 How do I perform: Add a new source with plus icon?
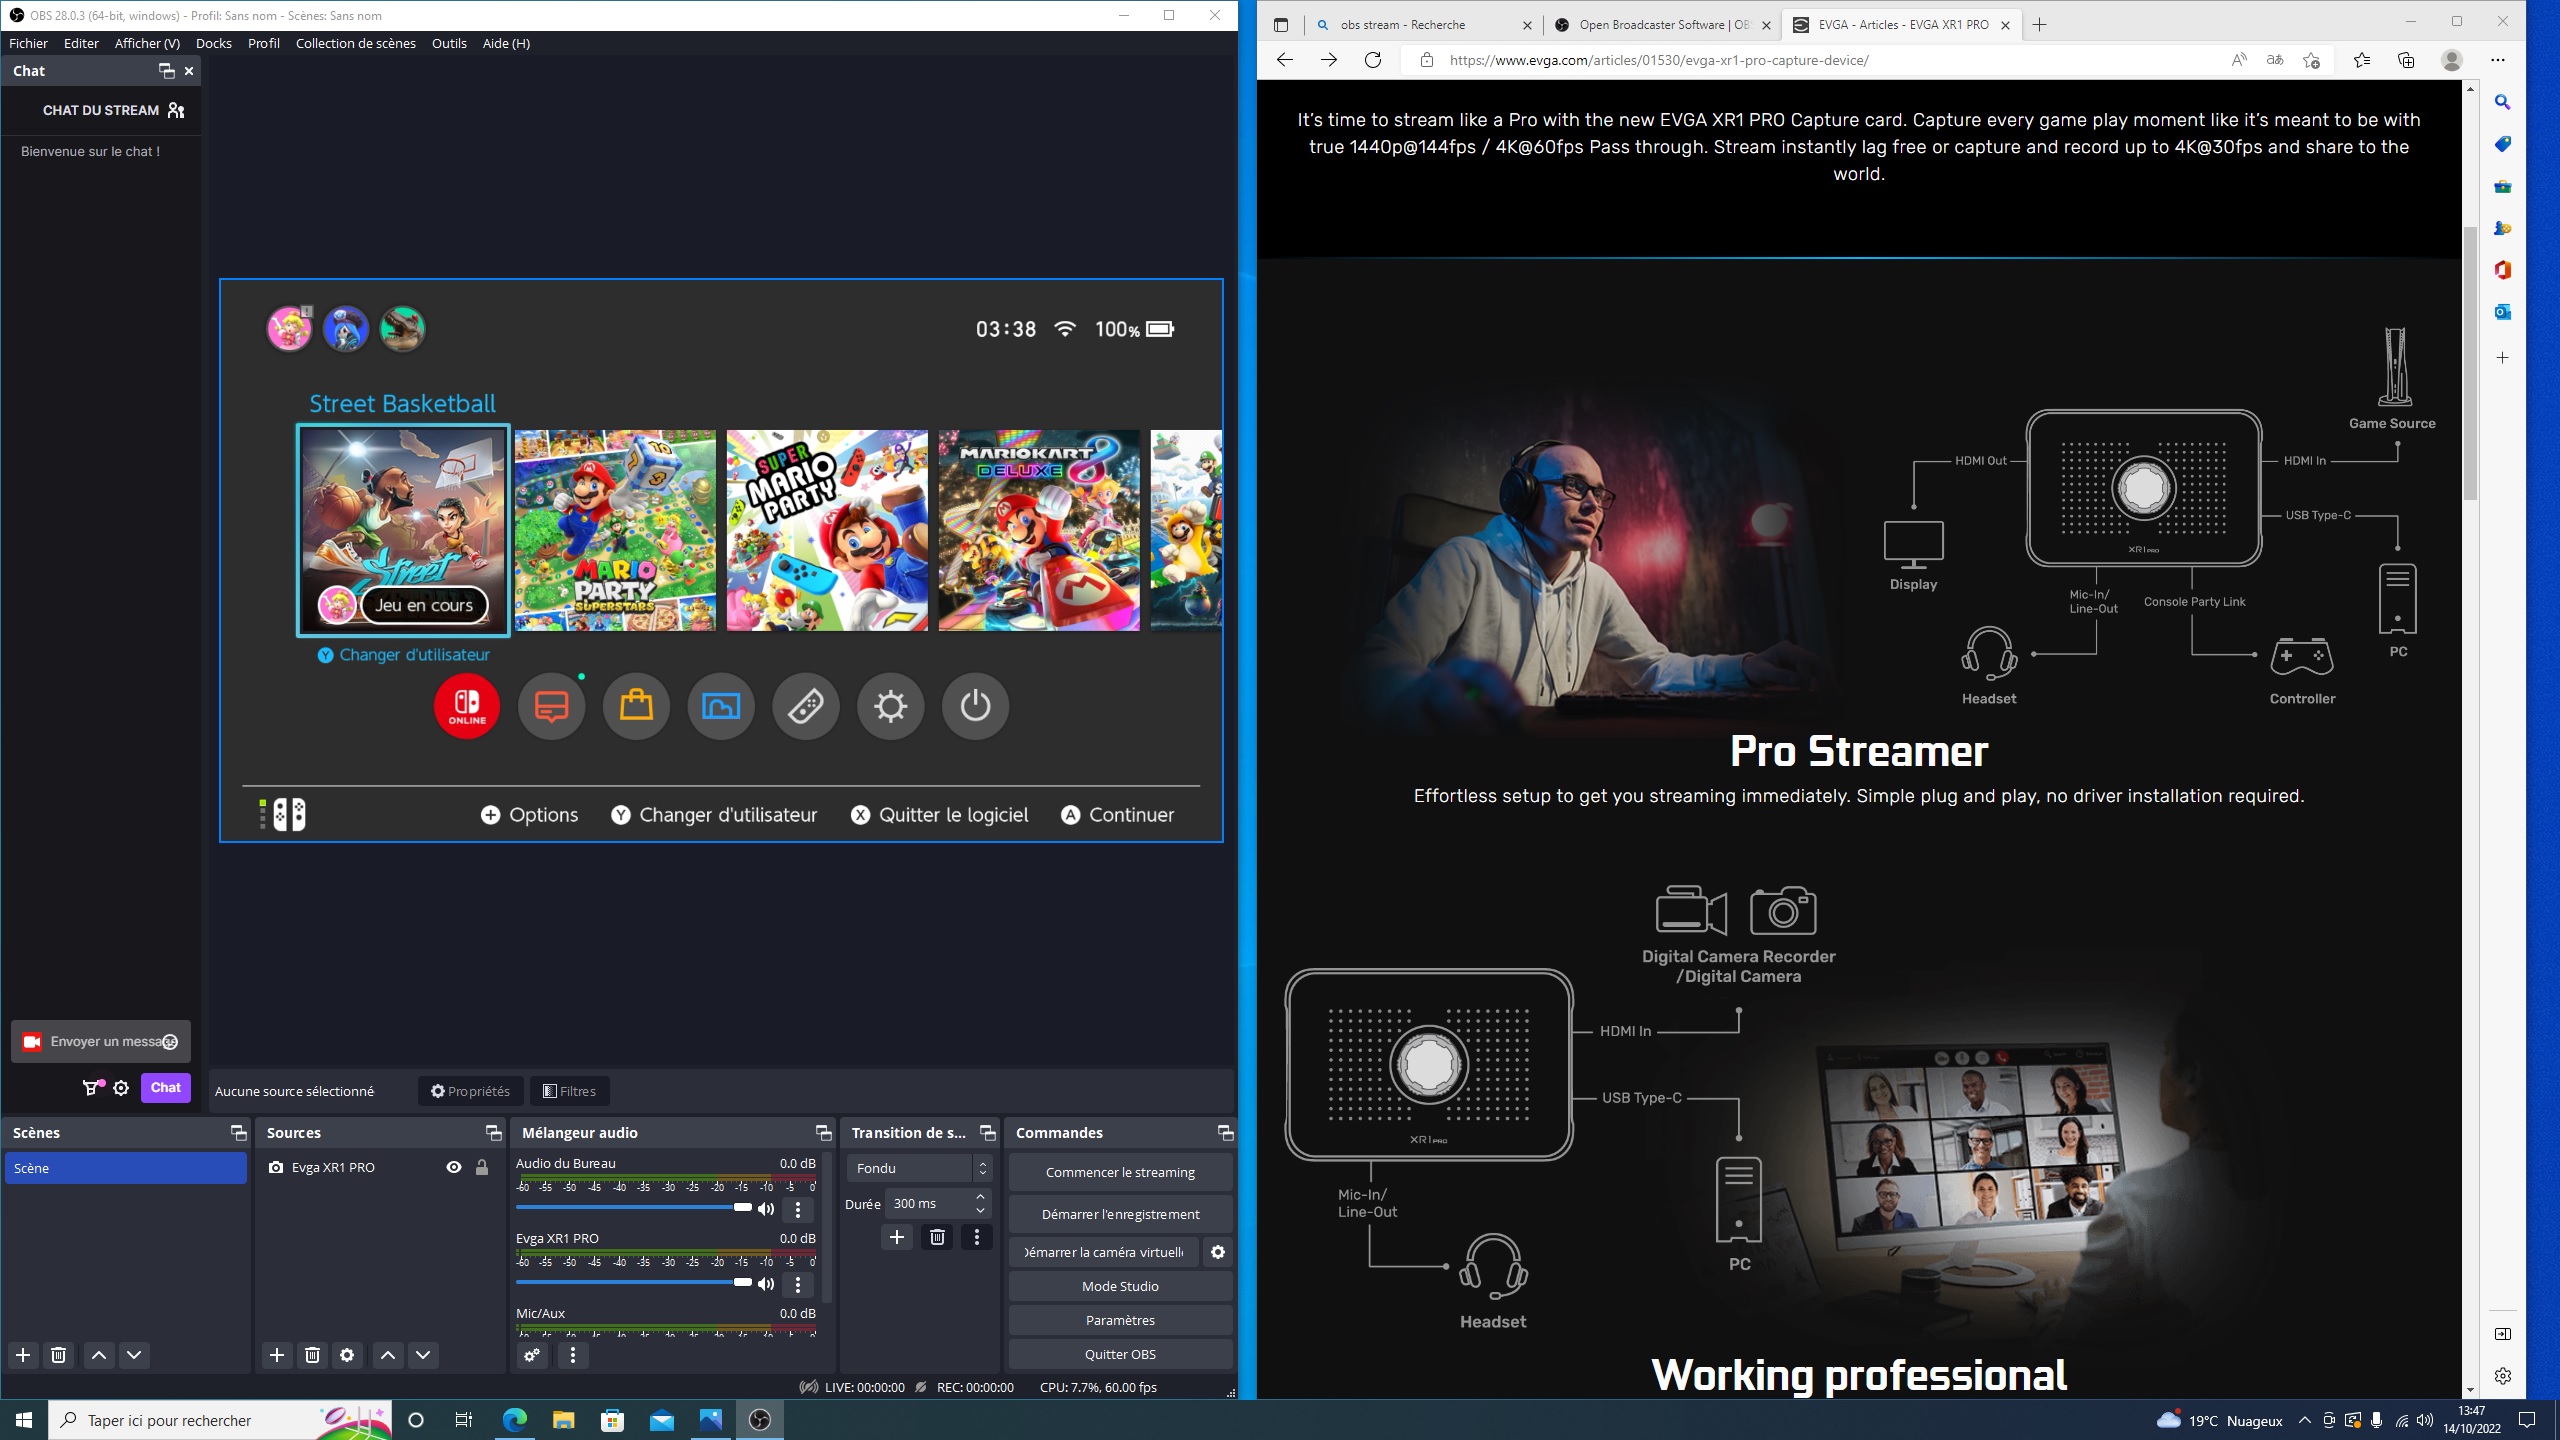tap(277, 1355)
